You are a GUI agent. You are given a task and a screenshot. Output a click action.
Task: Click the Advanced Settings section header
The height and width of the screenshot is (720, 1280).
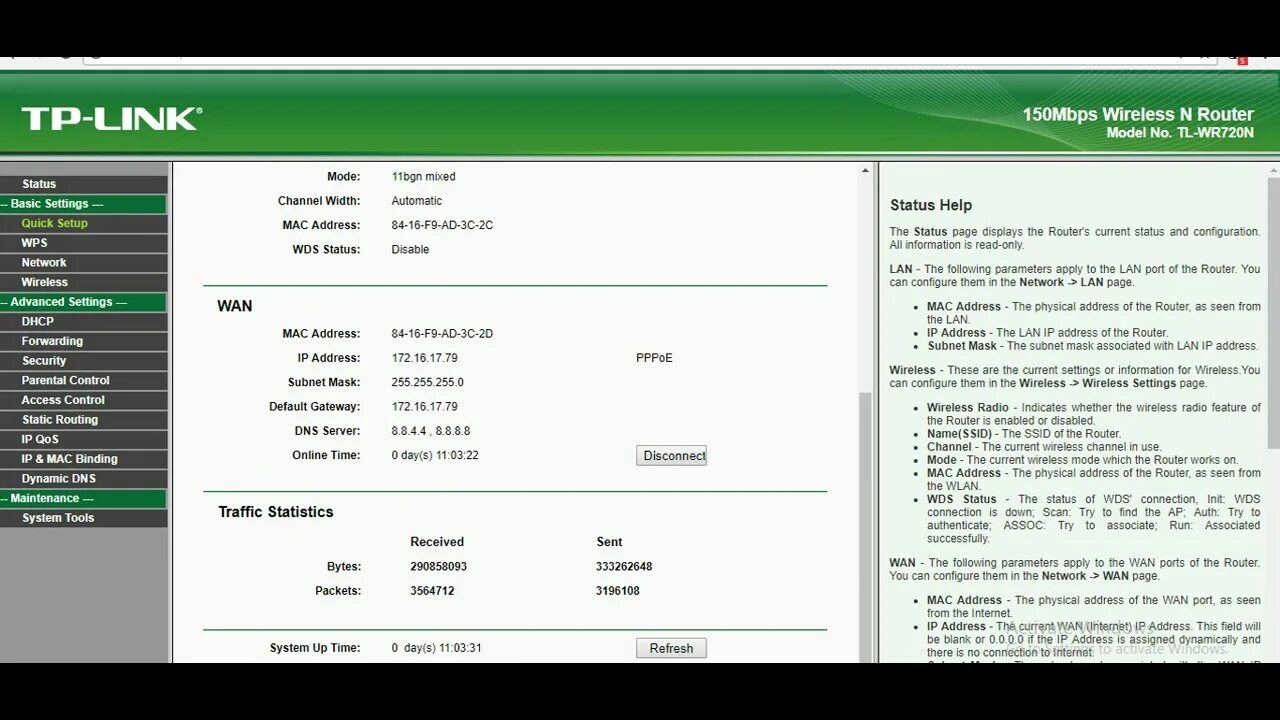(x=84, y=302)
